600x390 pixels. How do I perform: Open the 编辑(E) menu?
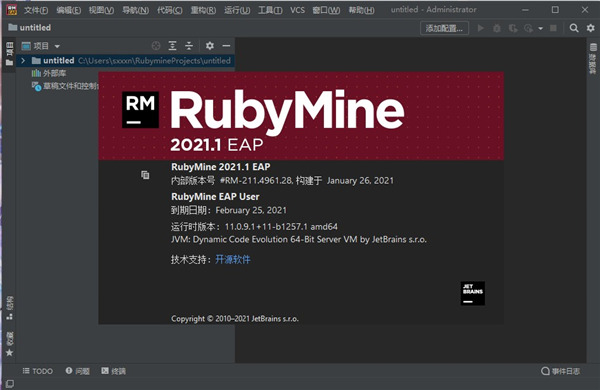[x=68, y=10]
